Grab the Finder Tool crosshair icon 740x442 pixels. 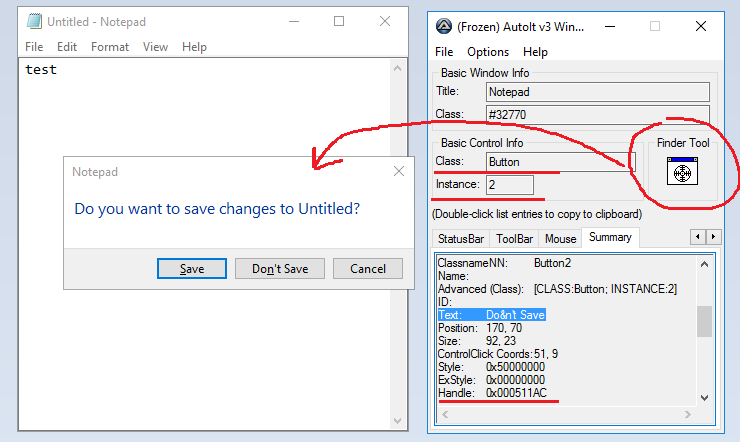[682, 171]
